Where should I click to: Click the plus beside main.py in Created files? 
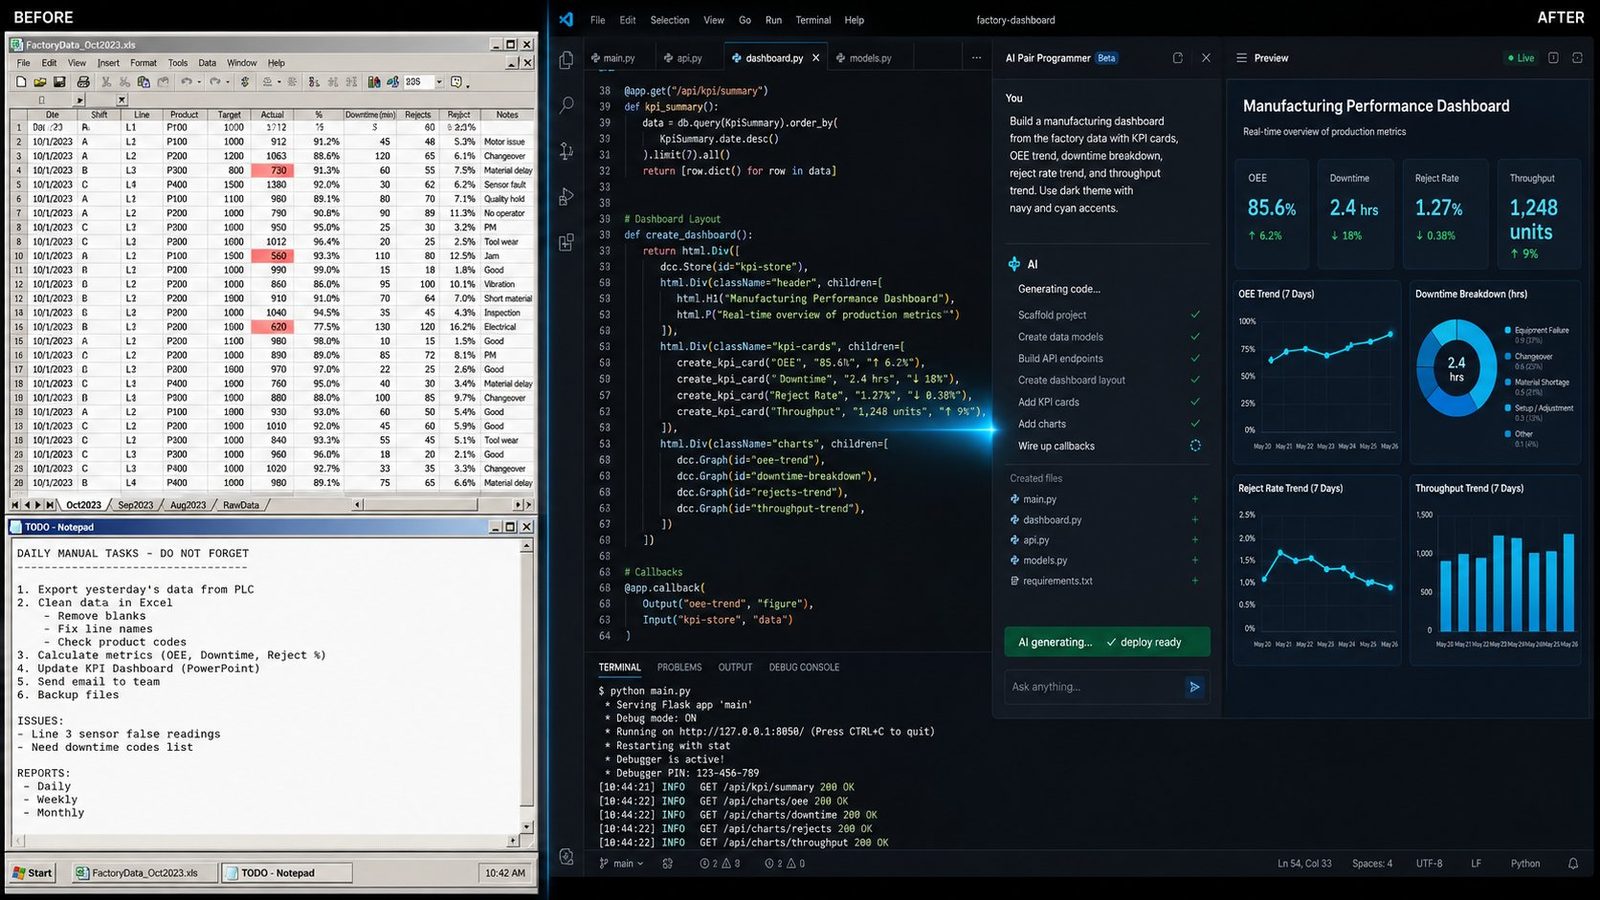(x=1195, y=499)
